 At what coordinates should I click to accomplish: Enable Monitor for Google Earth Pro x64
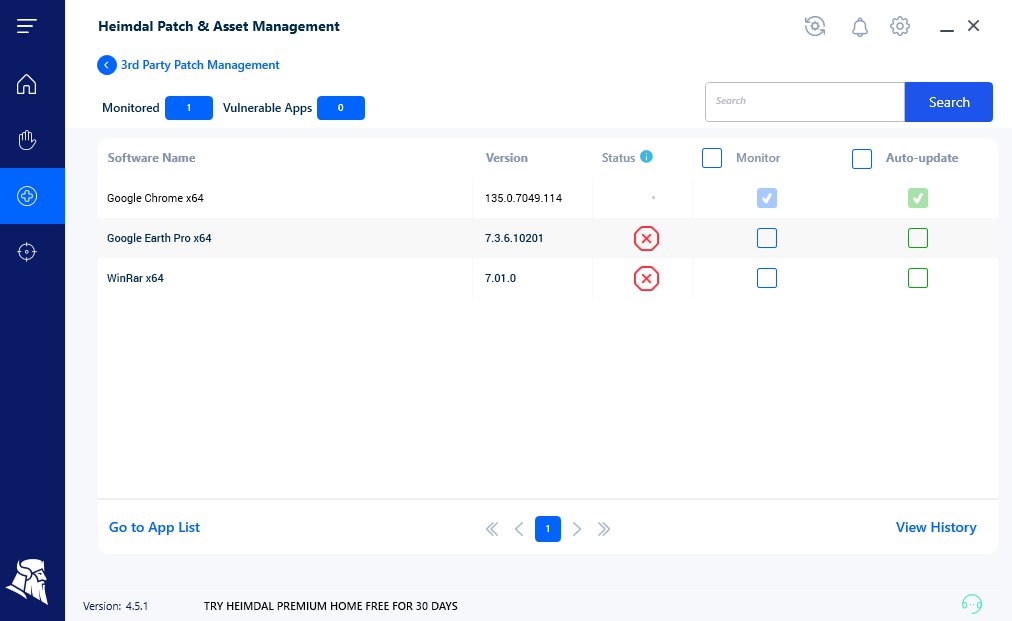[767, 238]
